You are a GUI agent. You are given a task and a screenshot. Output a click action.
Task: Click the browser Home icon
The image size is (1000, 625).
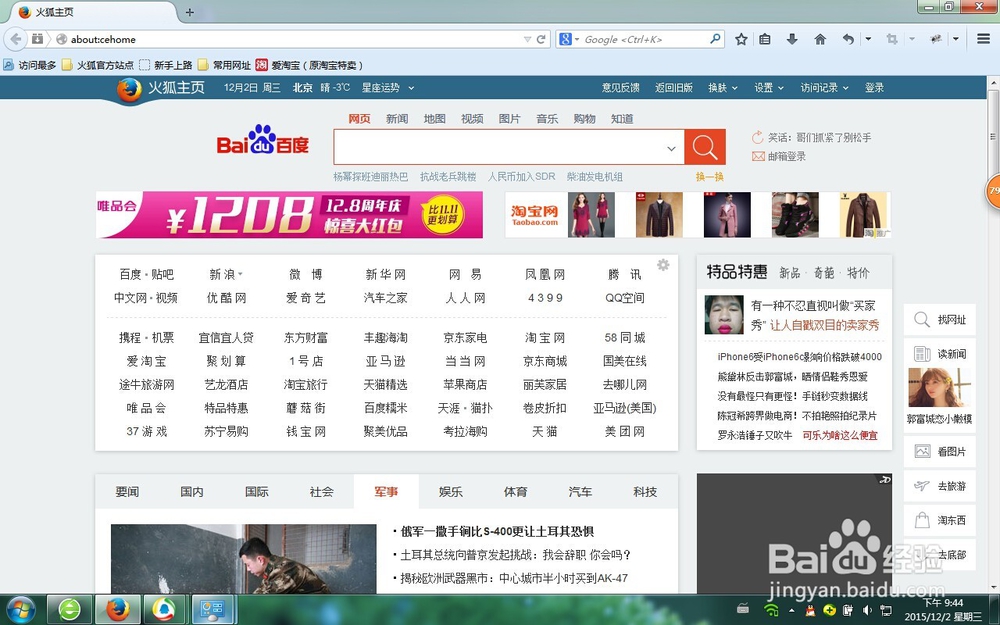pyautogui.click(x=820, y=38)
